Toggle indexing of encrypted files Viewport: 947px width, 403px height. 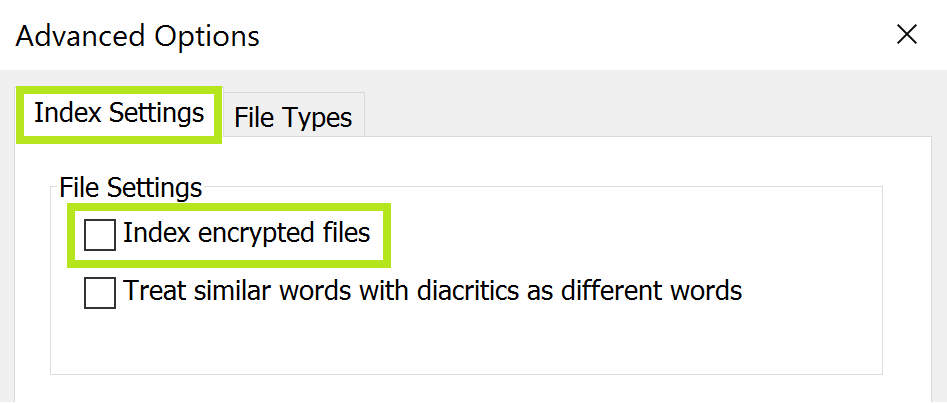(x=100, y=235)
